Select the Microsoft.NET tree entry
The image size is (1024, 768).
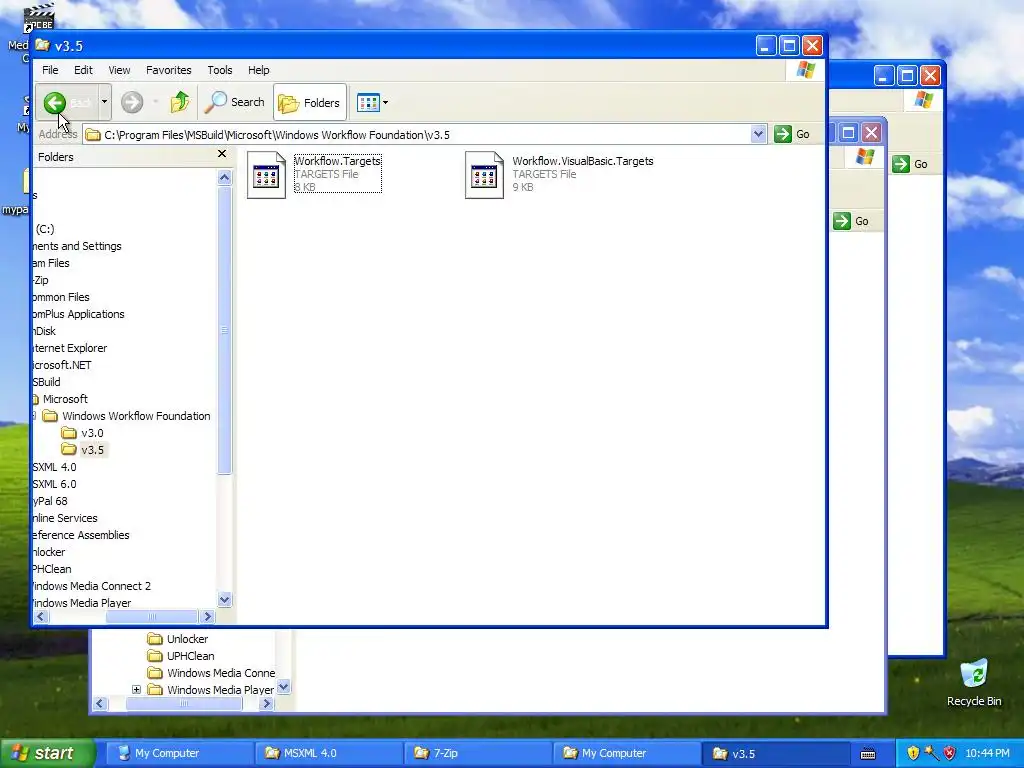pyautogui.click(x=62, y=365)
